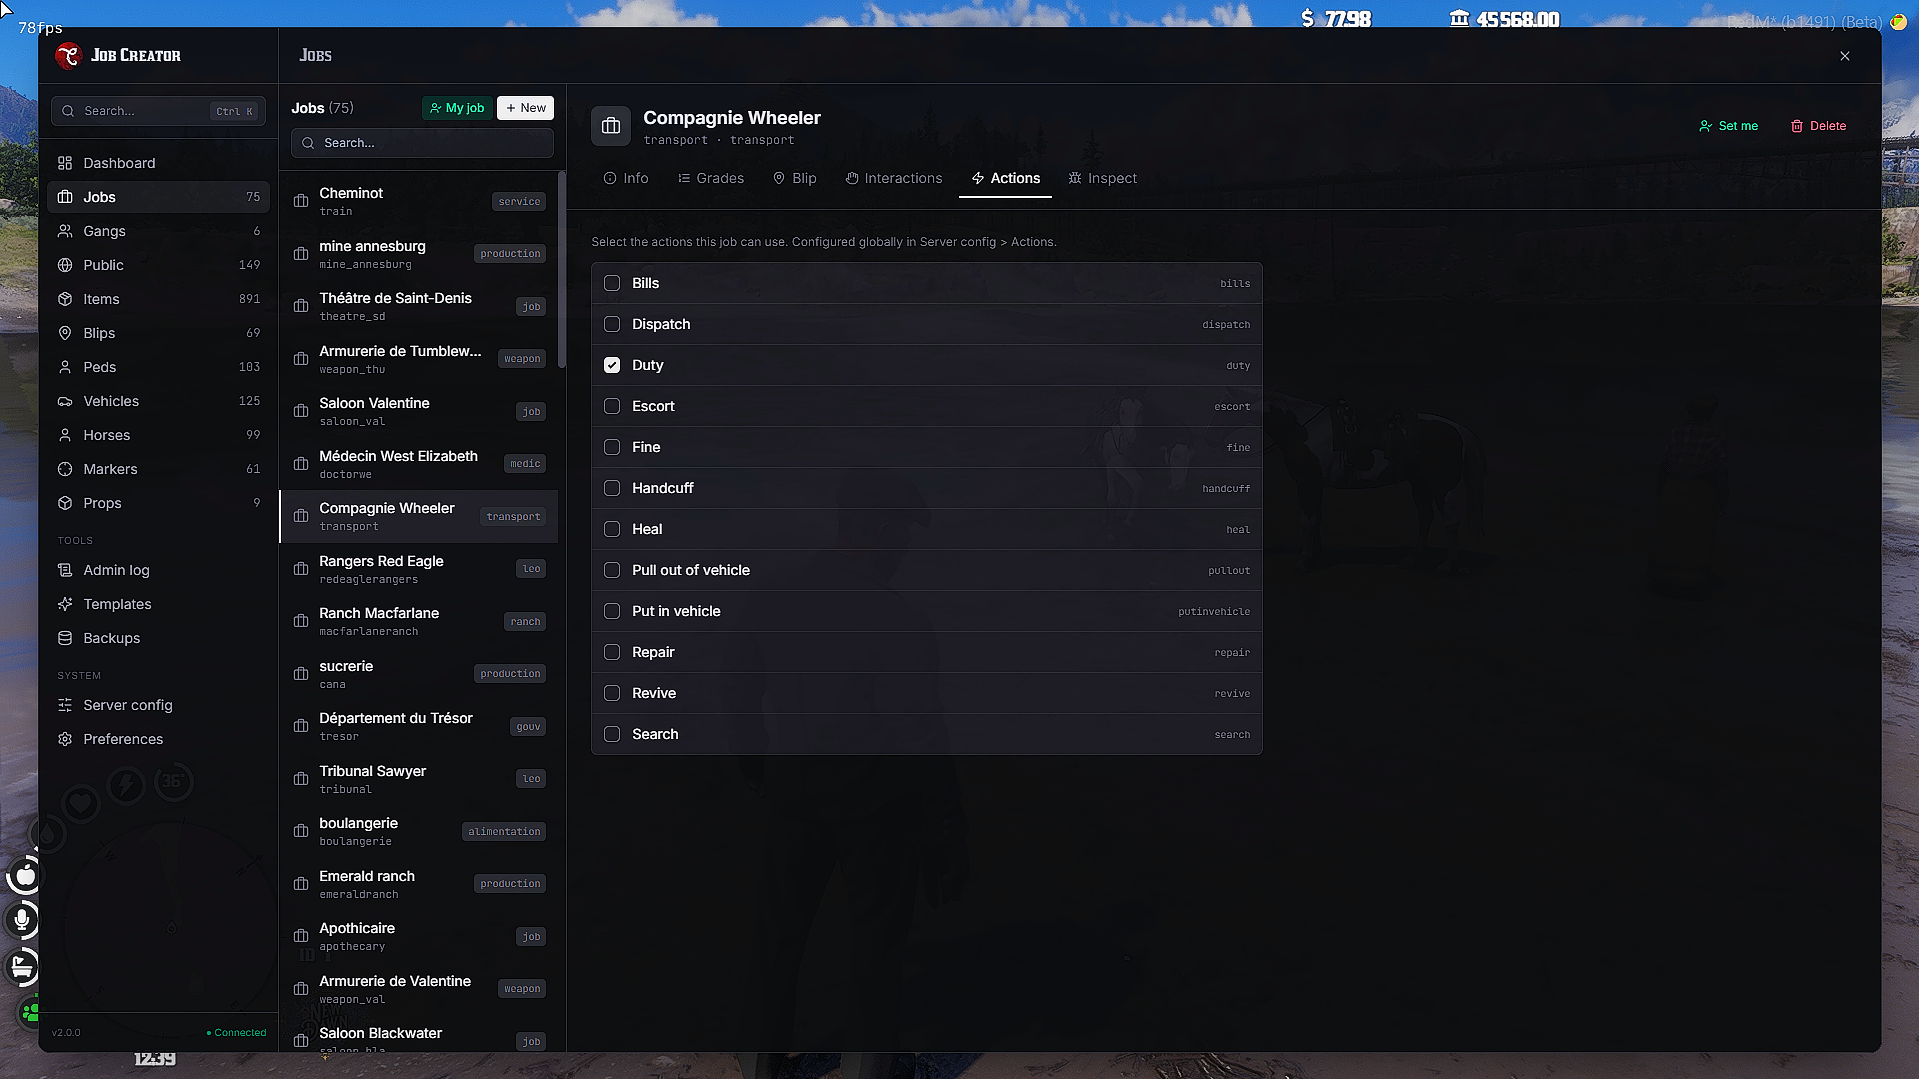Open the Admin log tool
The height and width of the screenshot is (1079, 1919).
158,570
